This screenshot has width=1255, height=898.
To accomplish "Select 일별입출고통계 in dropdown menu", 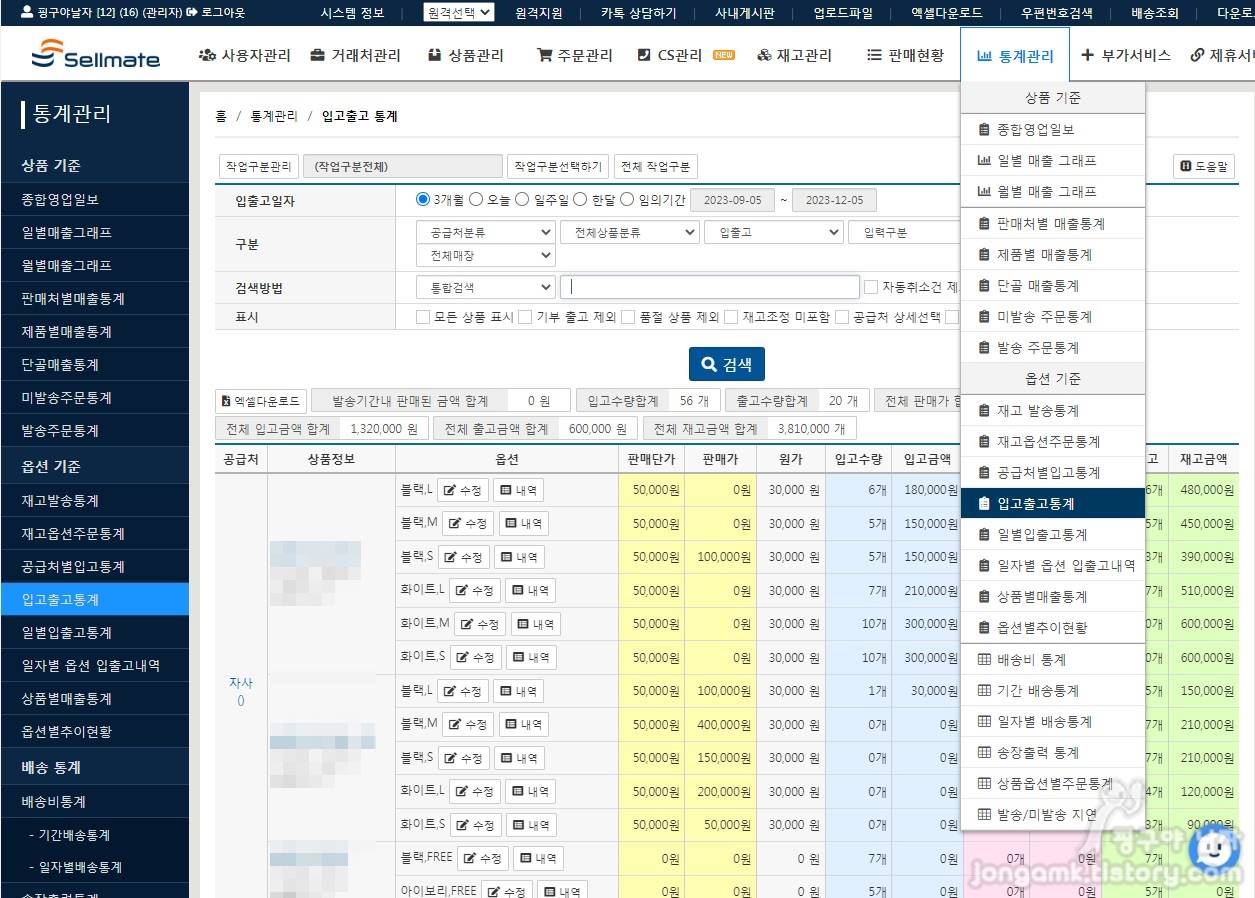I will [x=1052, y=534].
